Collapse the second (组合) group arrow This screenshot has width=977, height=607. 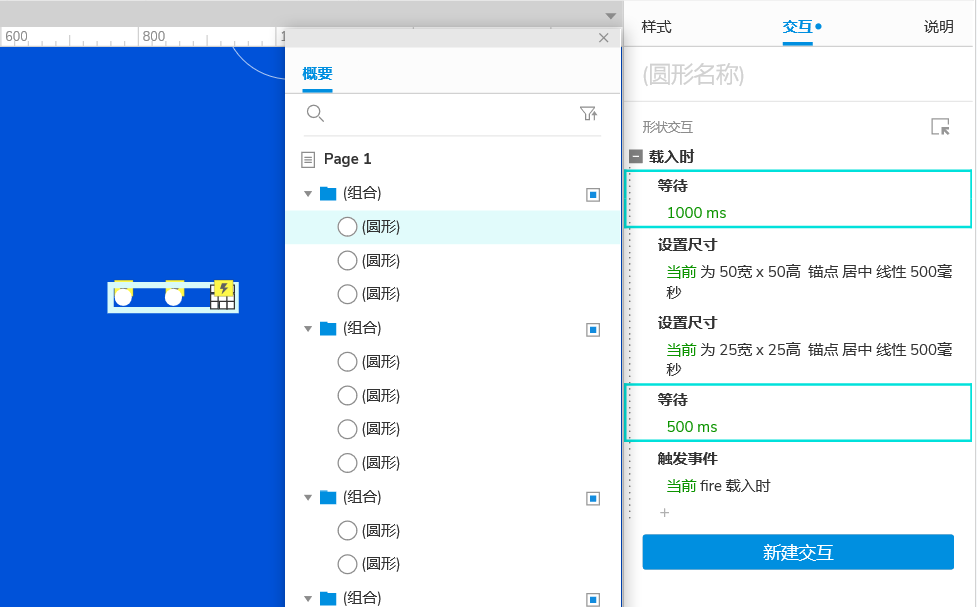point(308,329)
